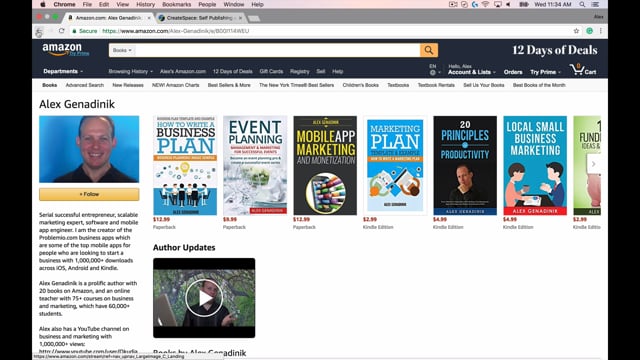Viewport: 640px width, 360px height.
Task: Open Sell Us Your Books link
Action: tap(484, 85)
